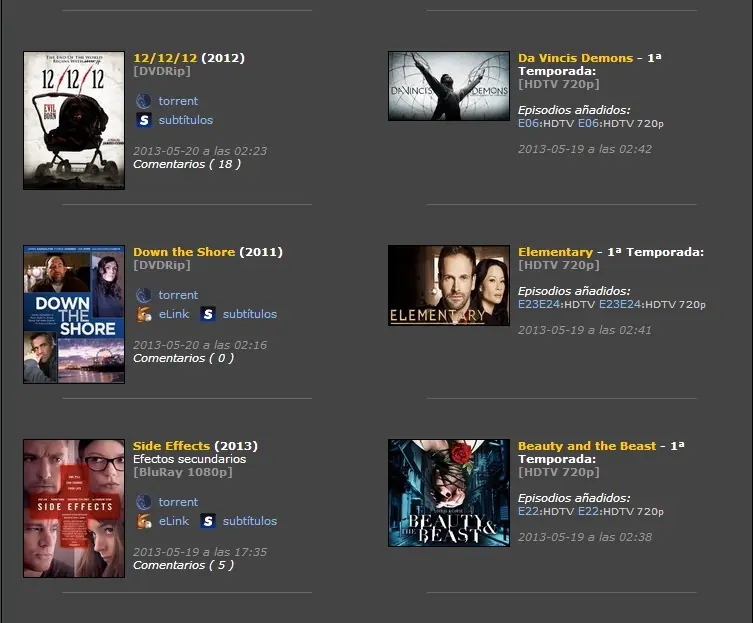Open the 12/12/12 movie title link
Viewport: 753px width, 623px height.
tap(165, 58)
